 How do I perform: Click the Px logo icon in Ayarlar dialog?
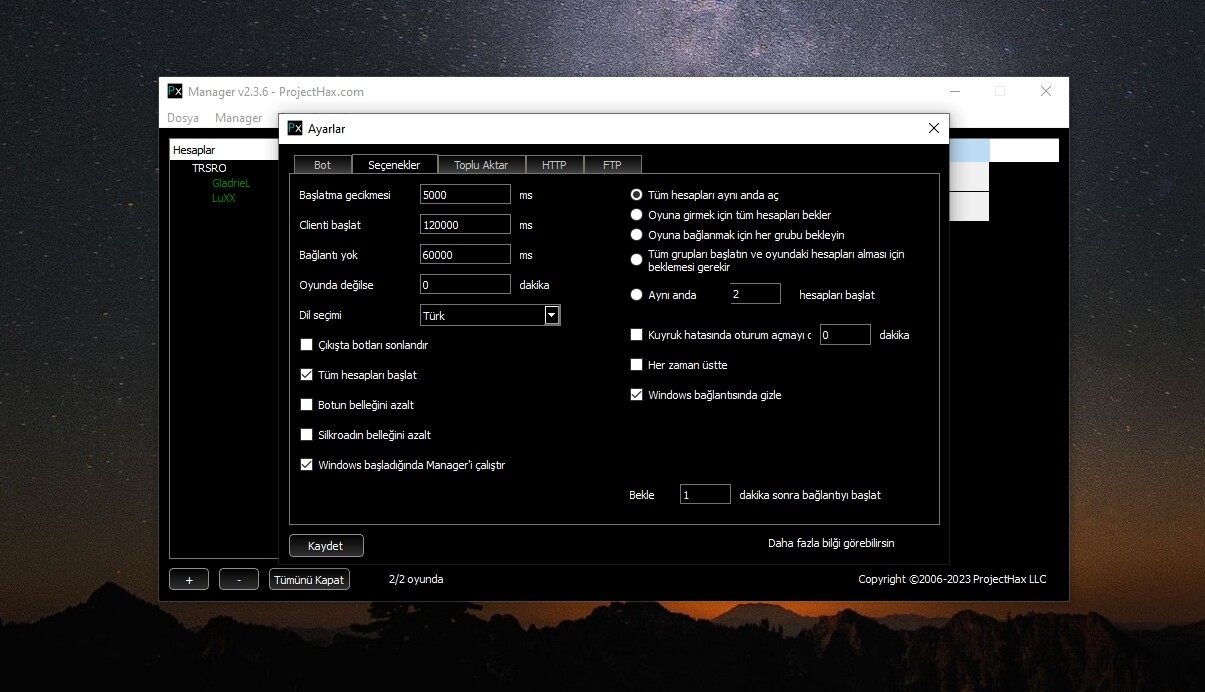pos(295,128)
